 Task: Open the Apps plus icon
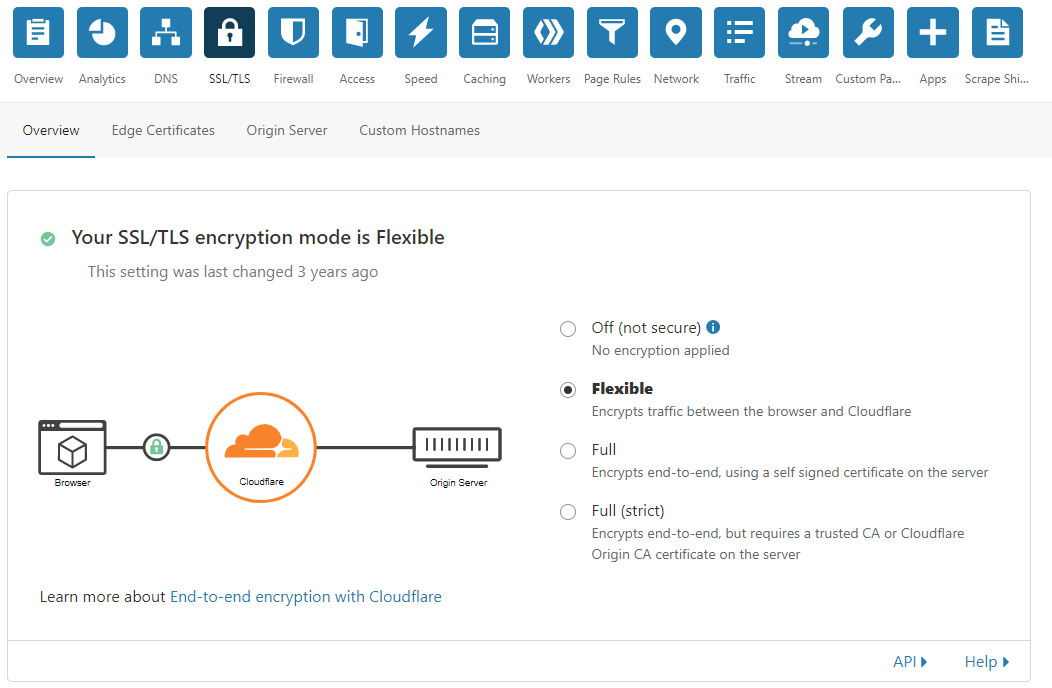[933, 33]
